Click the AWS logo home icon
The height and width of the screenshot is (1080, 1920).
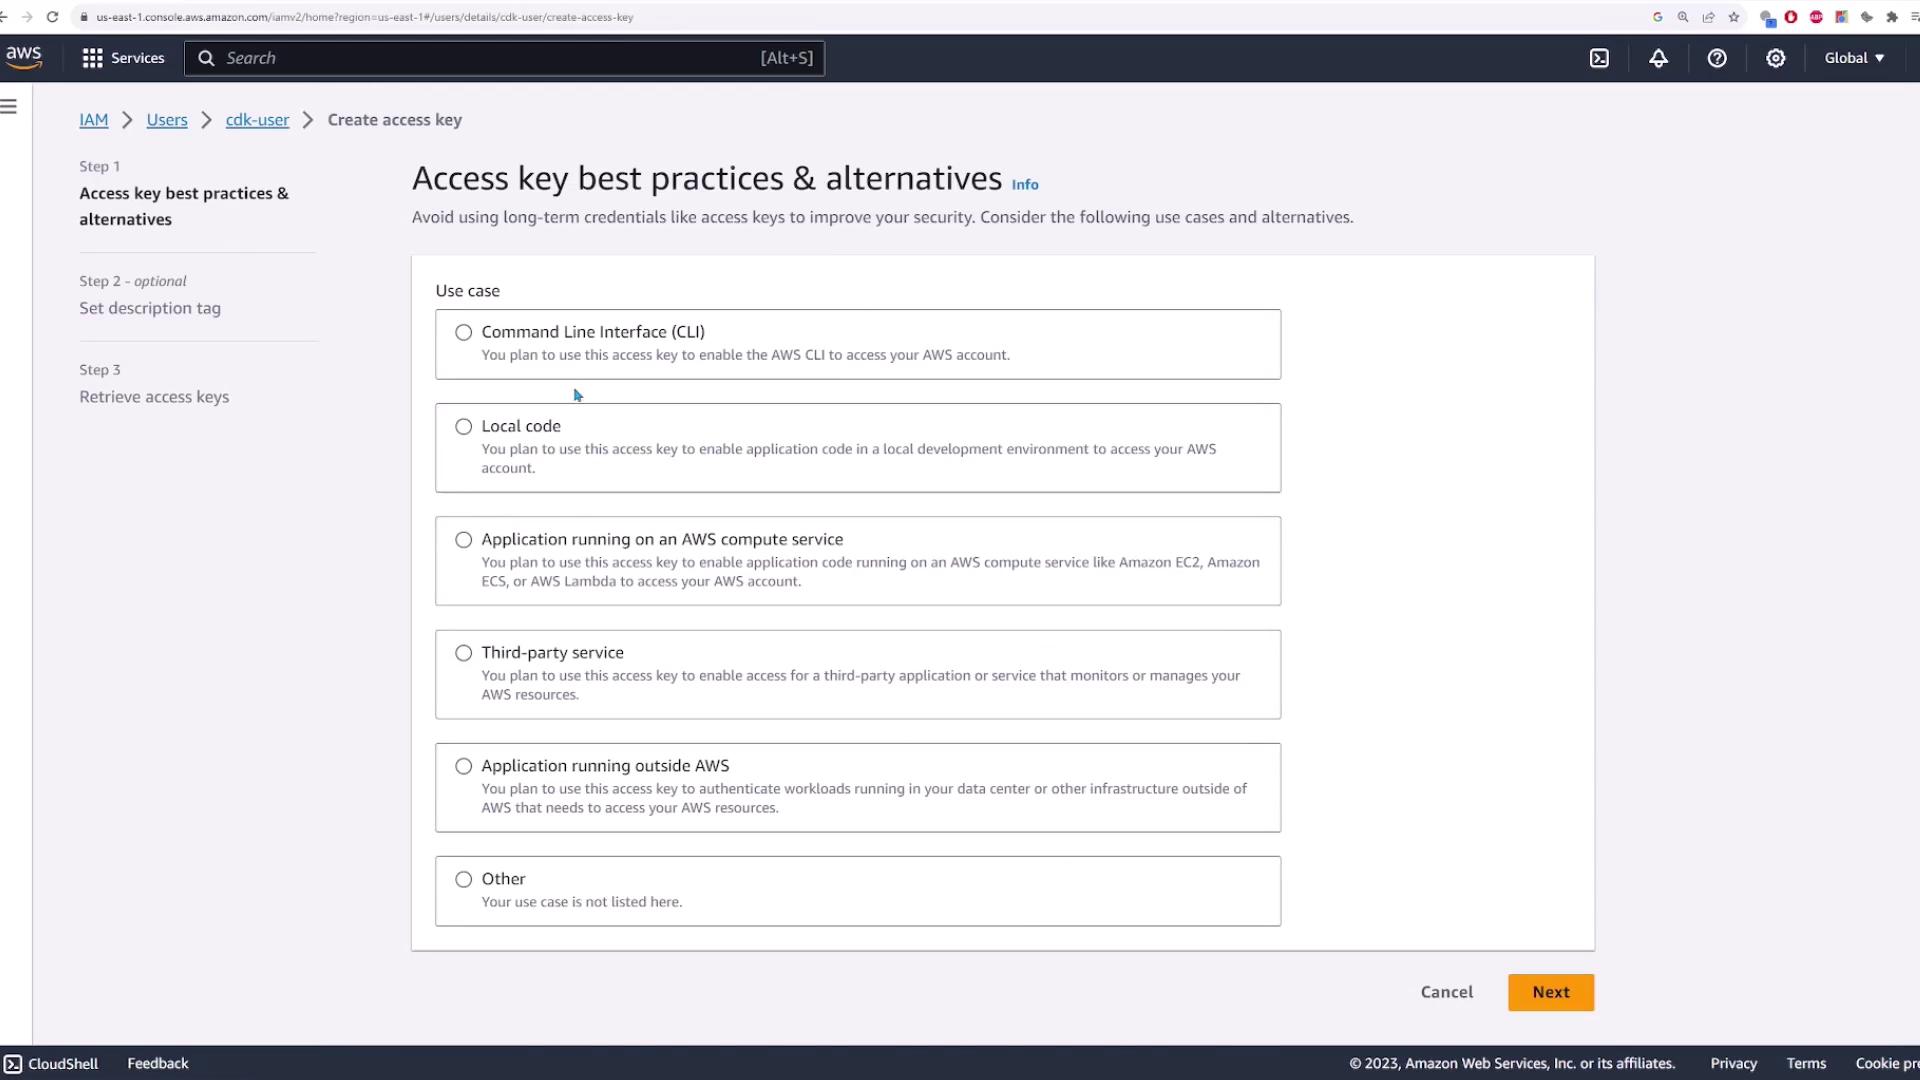coord(23,57)
